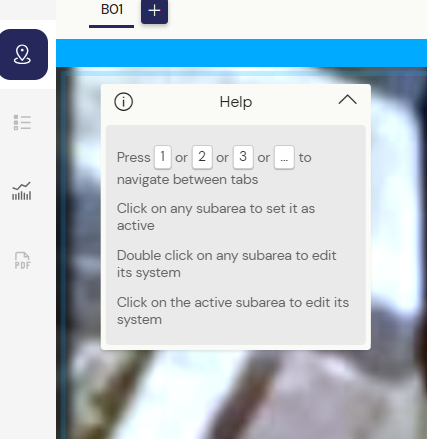Click 'Click on the active subarea' help line
This screenshot has height=439, width=427.
(233, 311)
